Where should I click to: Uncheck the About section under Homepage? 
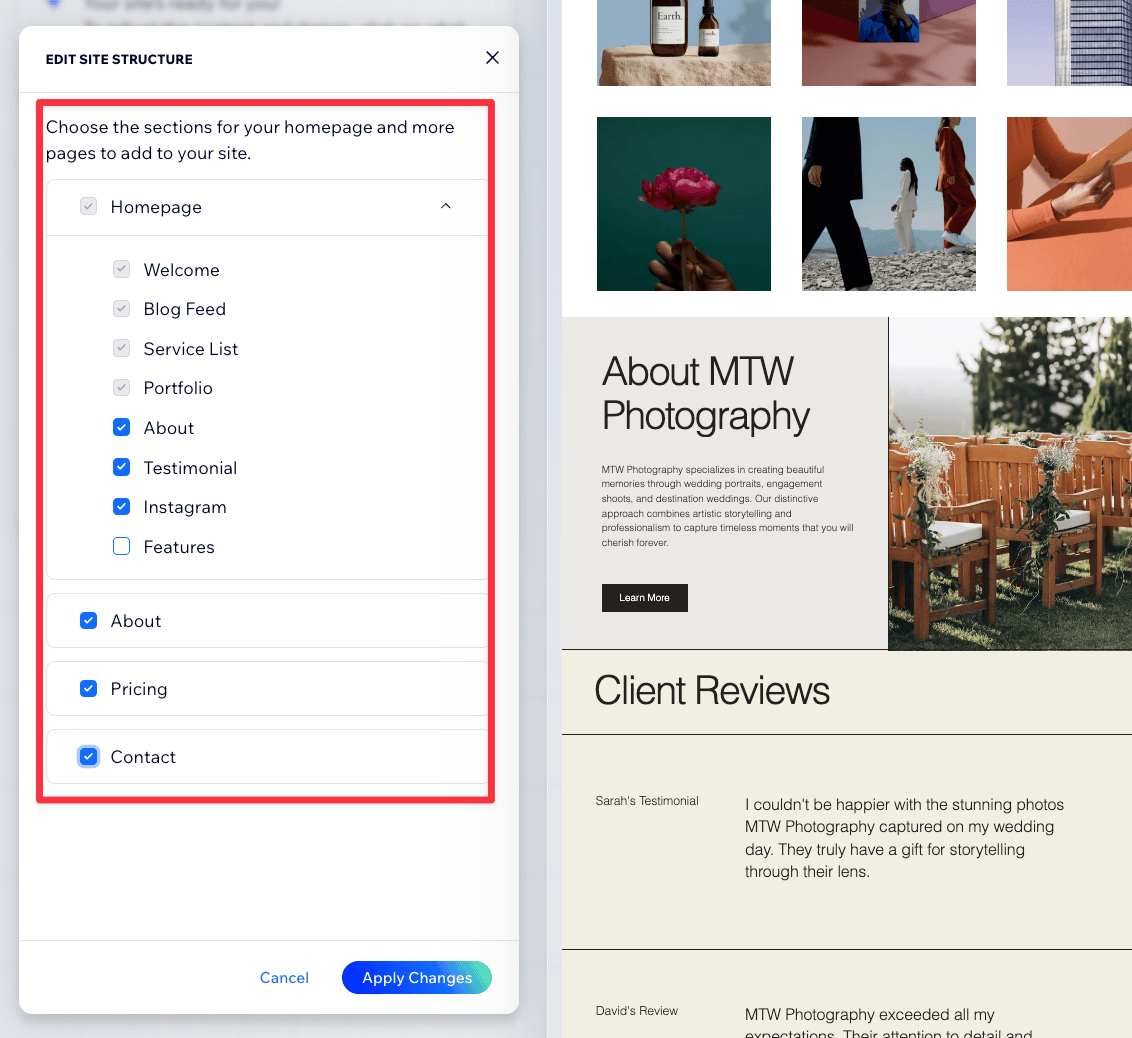point(121,427)
